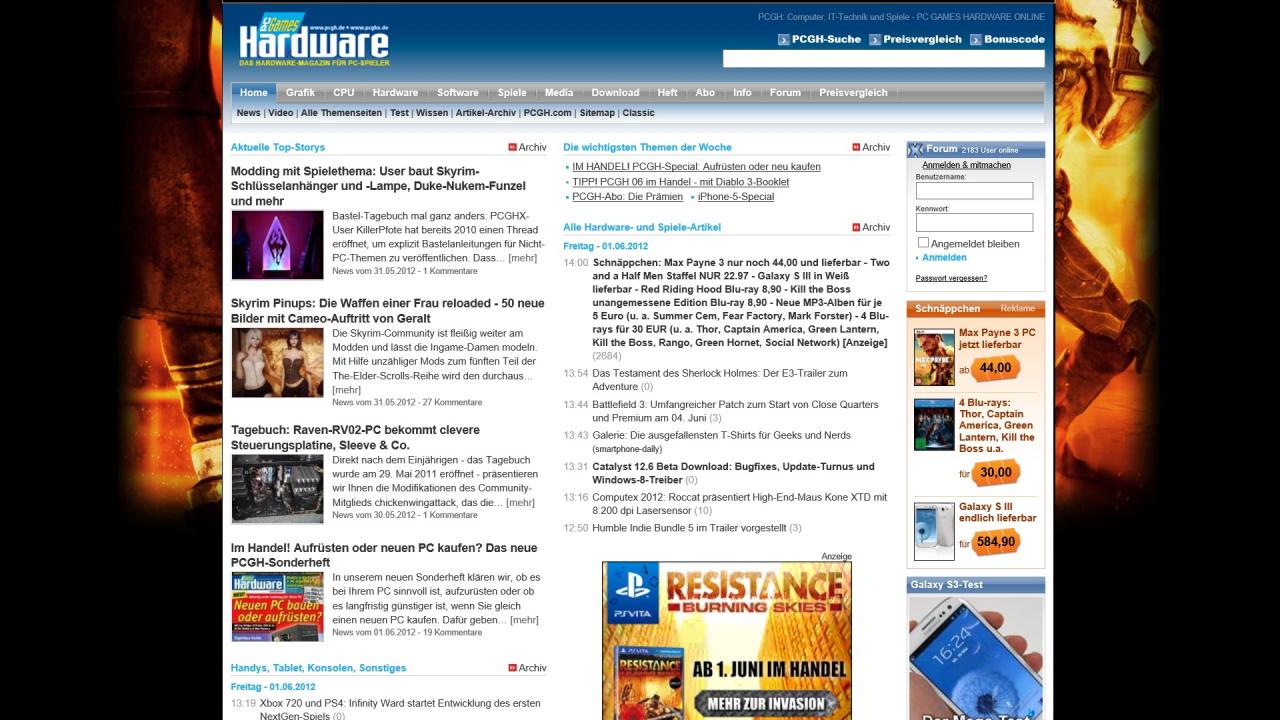Enable the Angemeldet bleiben checkbox
This screenshot has width=1280, height=720.
pyautogui.click(x=923, y=243)
